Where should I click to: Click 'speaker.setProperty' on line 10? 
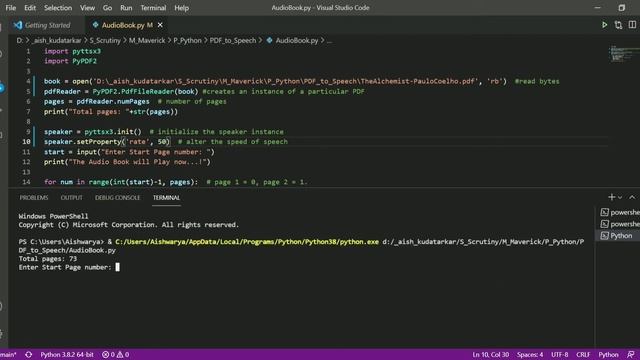82,142
